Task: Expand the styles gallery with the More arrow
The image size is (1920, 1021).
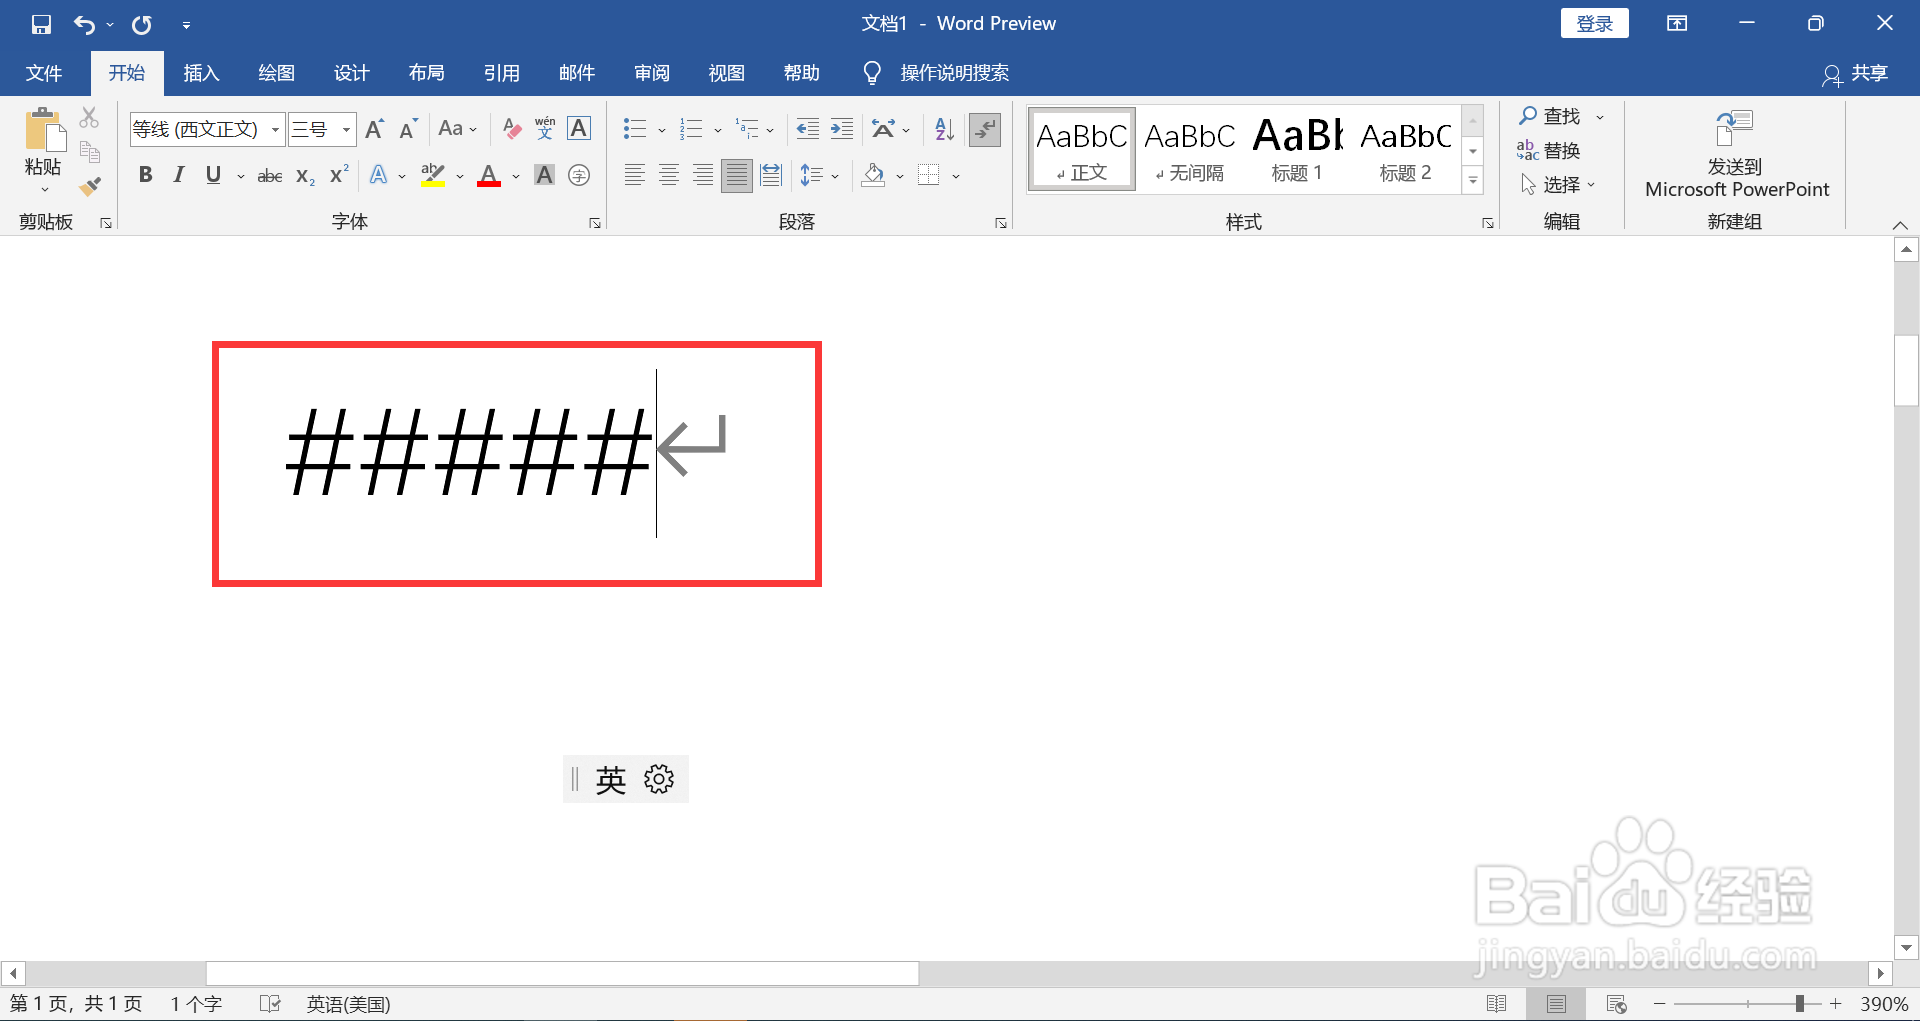Action: 1473,181
